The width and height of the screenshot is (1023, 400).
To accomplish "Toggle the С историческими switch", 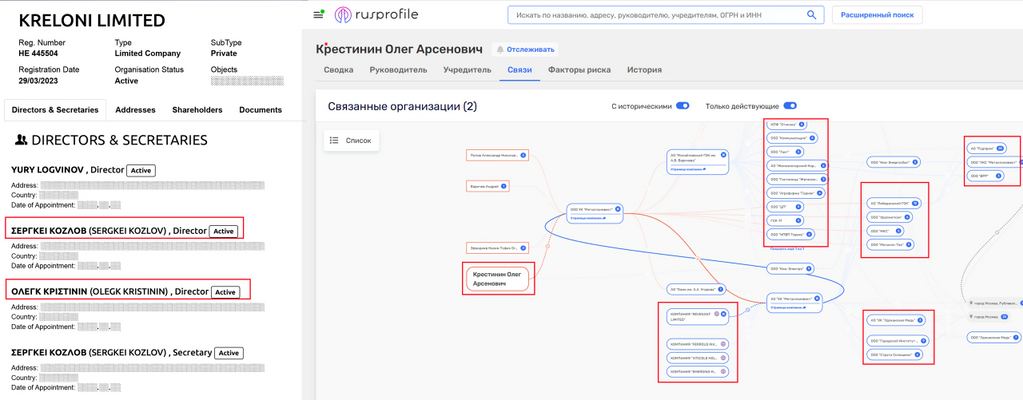I will click(x=683, y=106).
